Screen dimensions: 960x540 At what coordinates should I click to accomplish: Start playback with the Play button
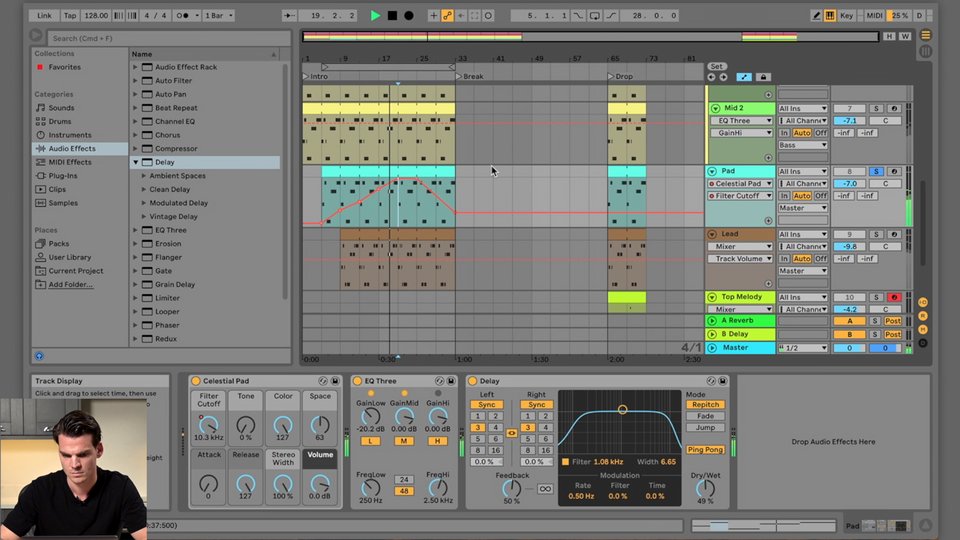point(375,15)
